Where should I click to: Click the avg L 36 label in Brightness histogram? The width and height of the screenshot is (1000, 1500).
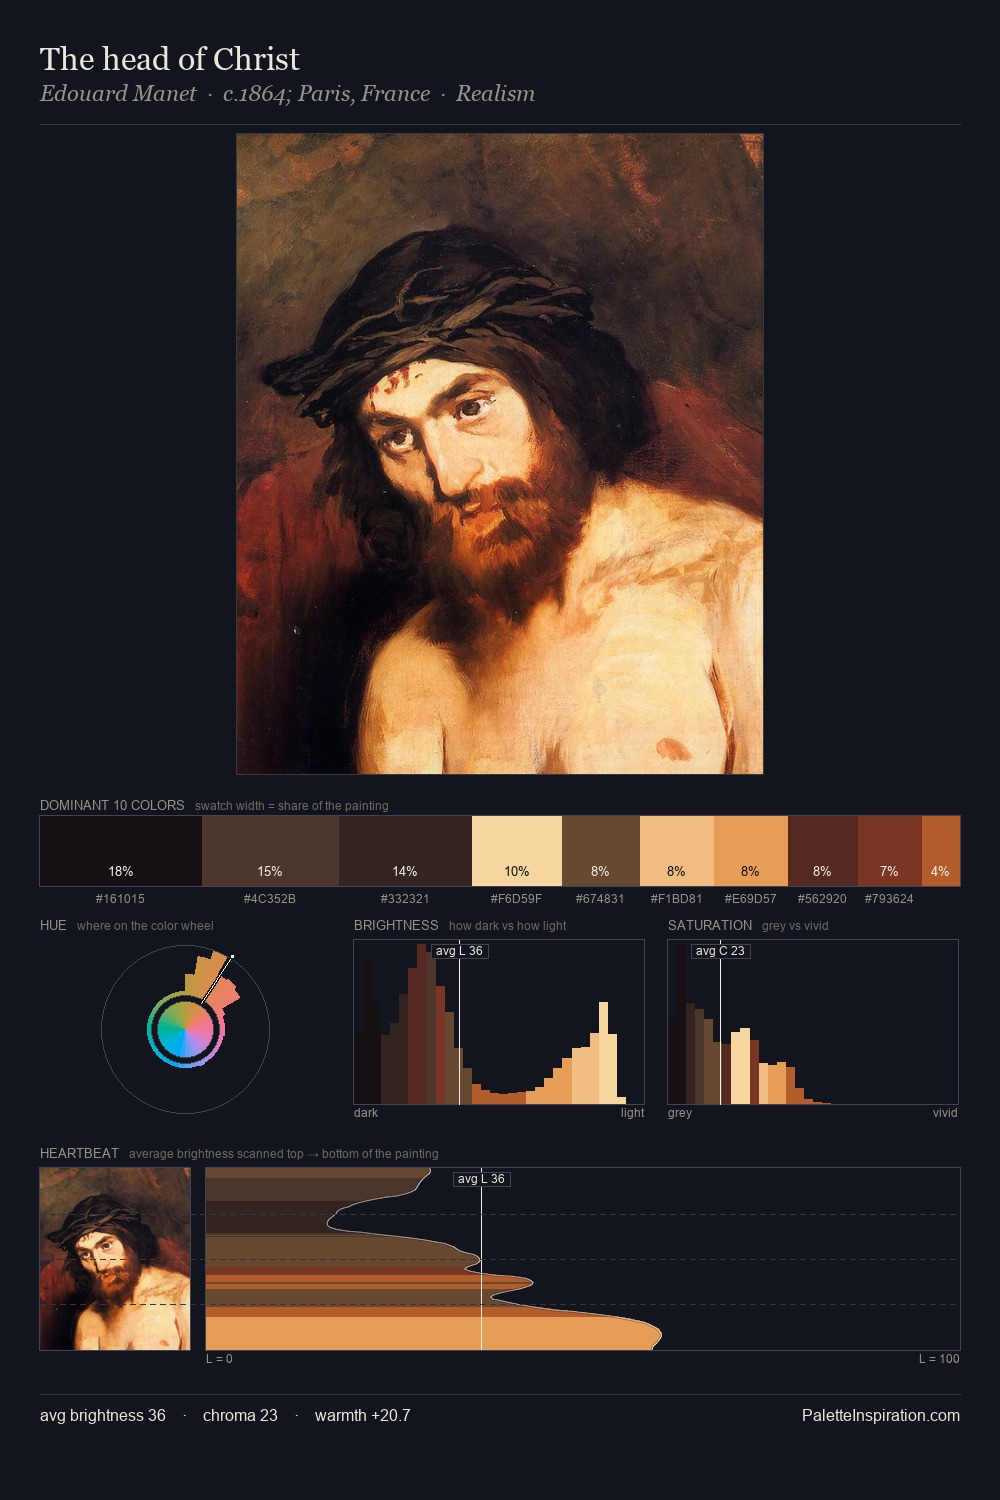[459, 951]
